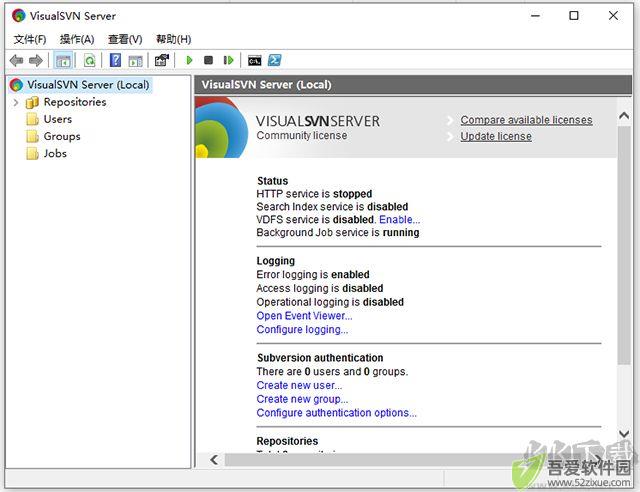Image resolution: width=640 pixels, height=492 pixels.
Task: Click the 'Logging' section heading
Action: click(x=276, y=261)
